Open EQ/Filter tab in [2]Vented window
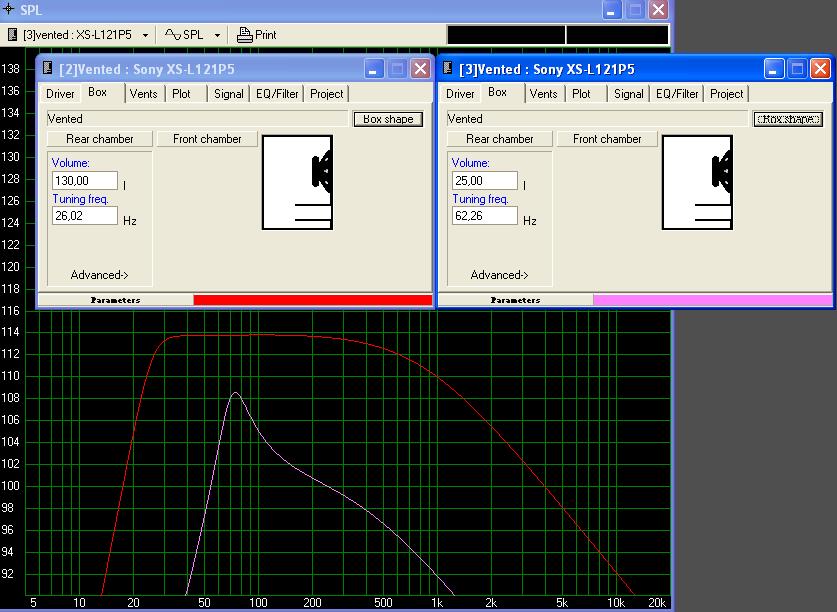 [277, 94]
